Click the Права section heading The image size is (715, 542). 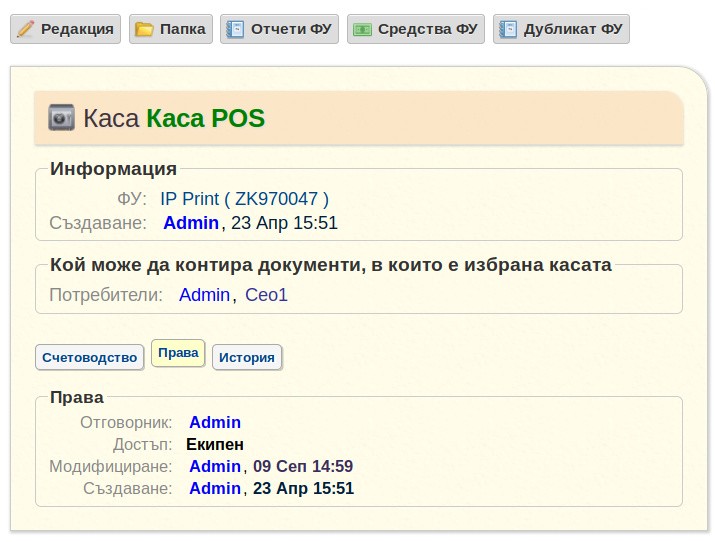tap(77, 397)
